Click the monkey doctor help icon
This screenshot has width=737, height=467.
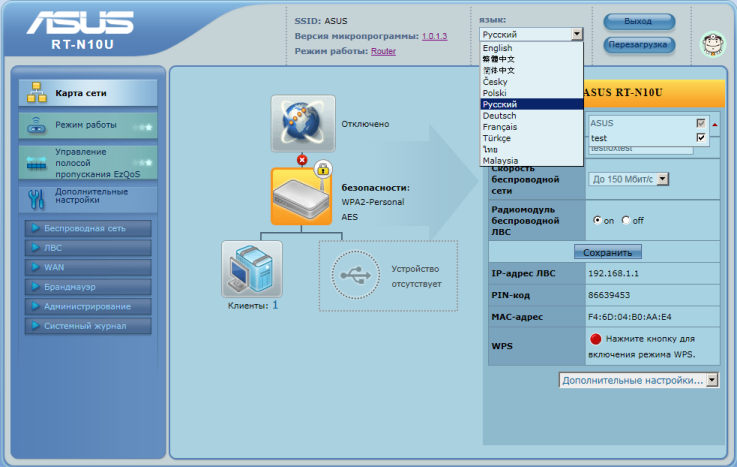(x=713, y=44)
